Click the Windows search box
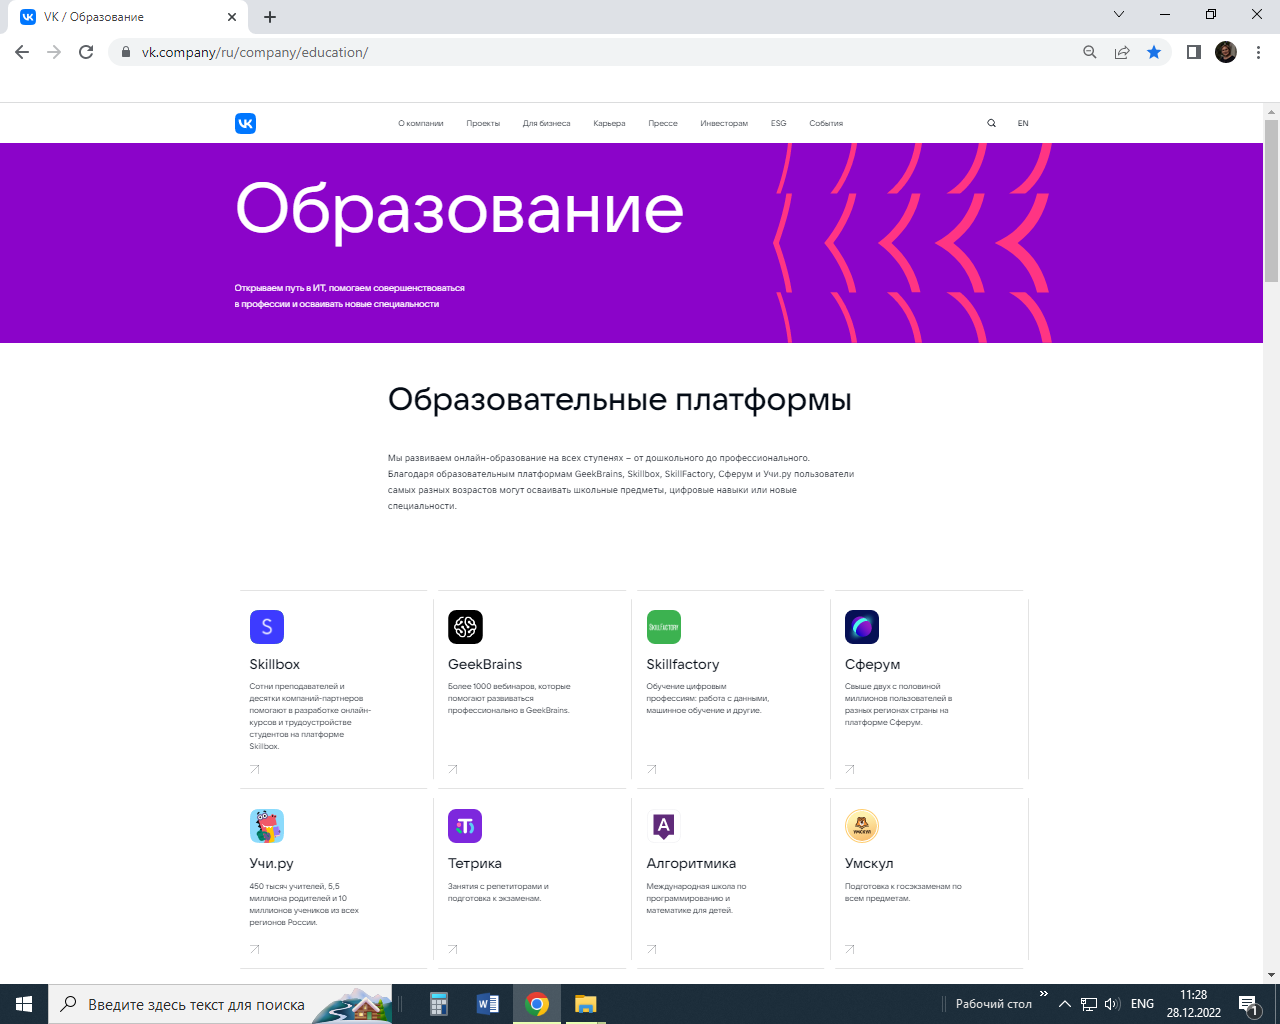The height and width of the screenshot is (1024, 1280). click(x=220, y=1004)
